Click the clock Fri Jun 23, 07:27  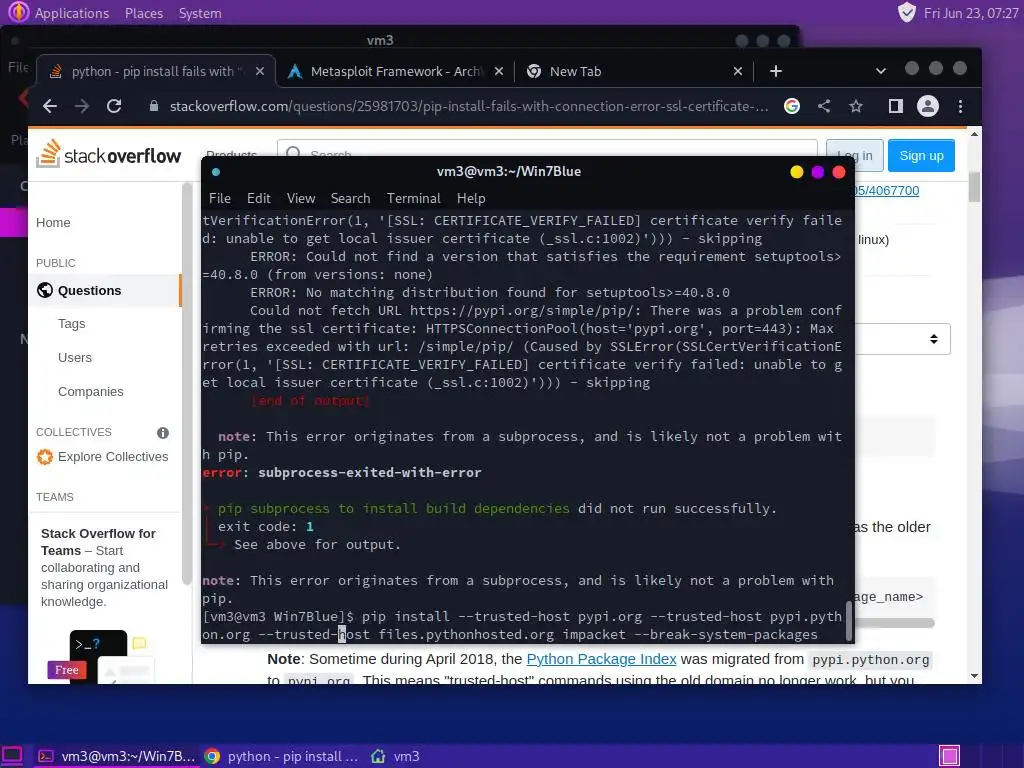pyautogui.click(x=970, y=13)
